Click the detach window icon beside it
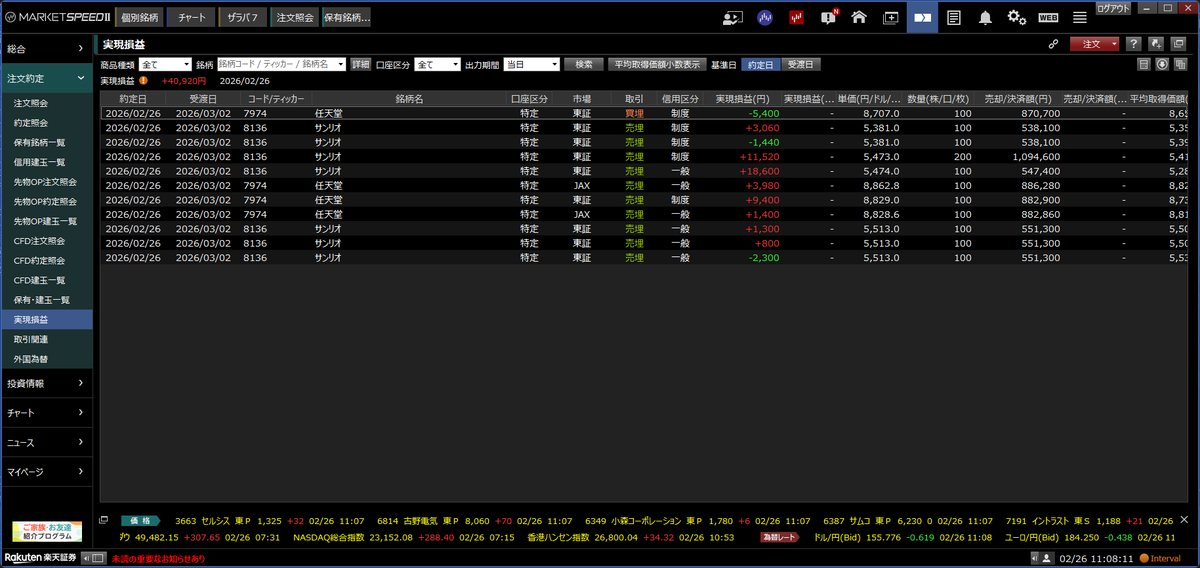 pos(1177,44)
